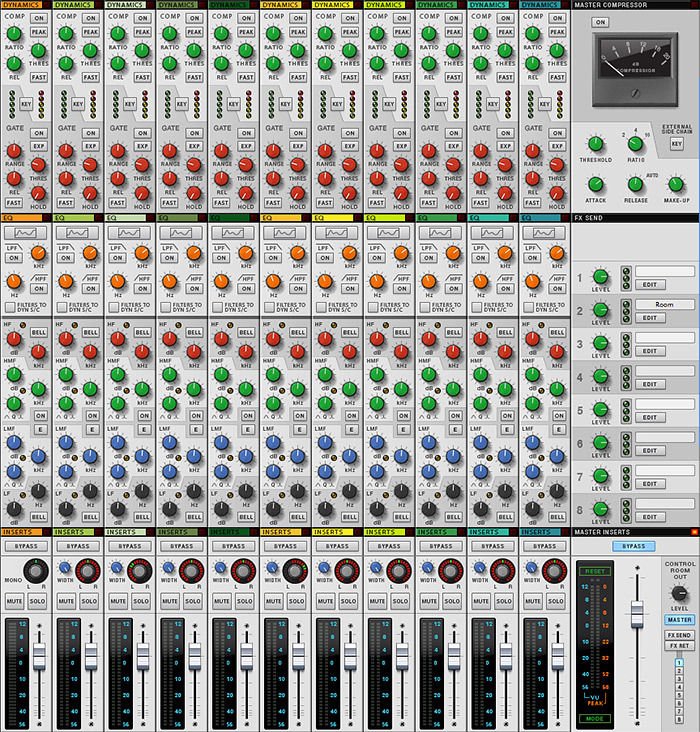Click the Master Compressor Ratio knob

tap(636, 143)
